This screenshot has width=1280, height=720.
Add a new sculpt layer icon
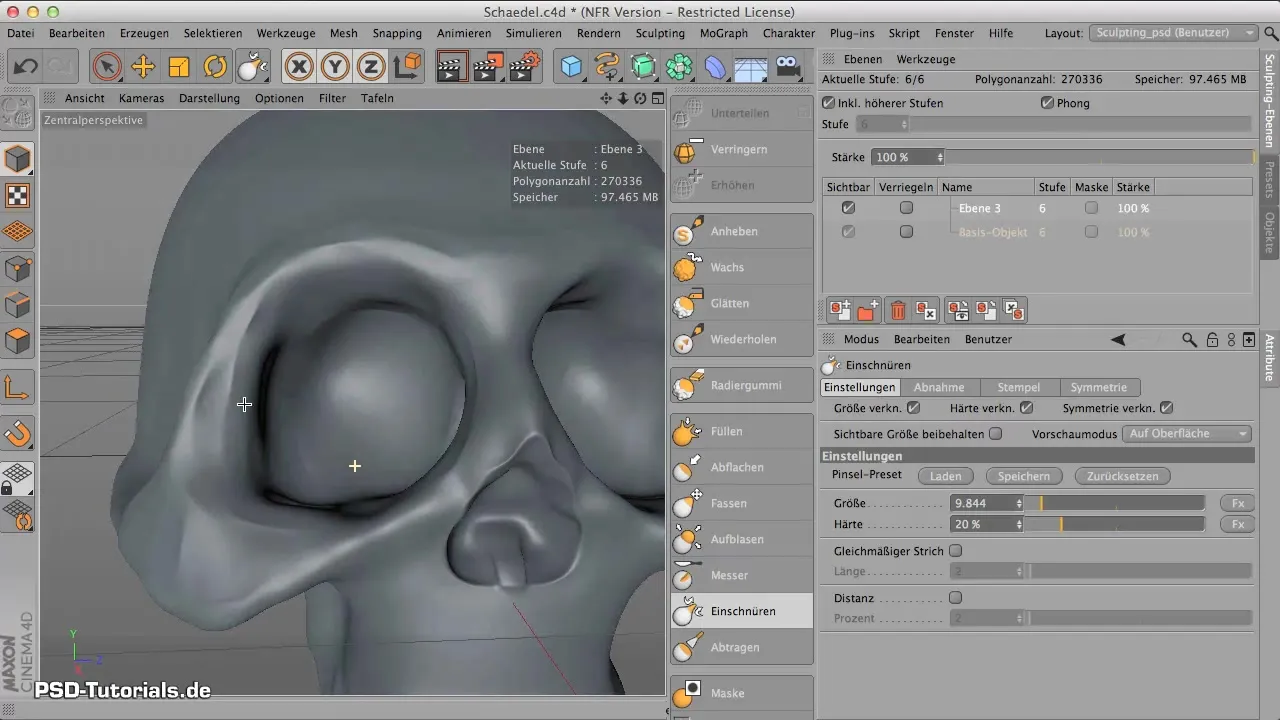(840, 311)
